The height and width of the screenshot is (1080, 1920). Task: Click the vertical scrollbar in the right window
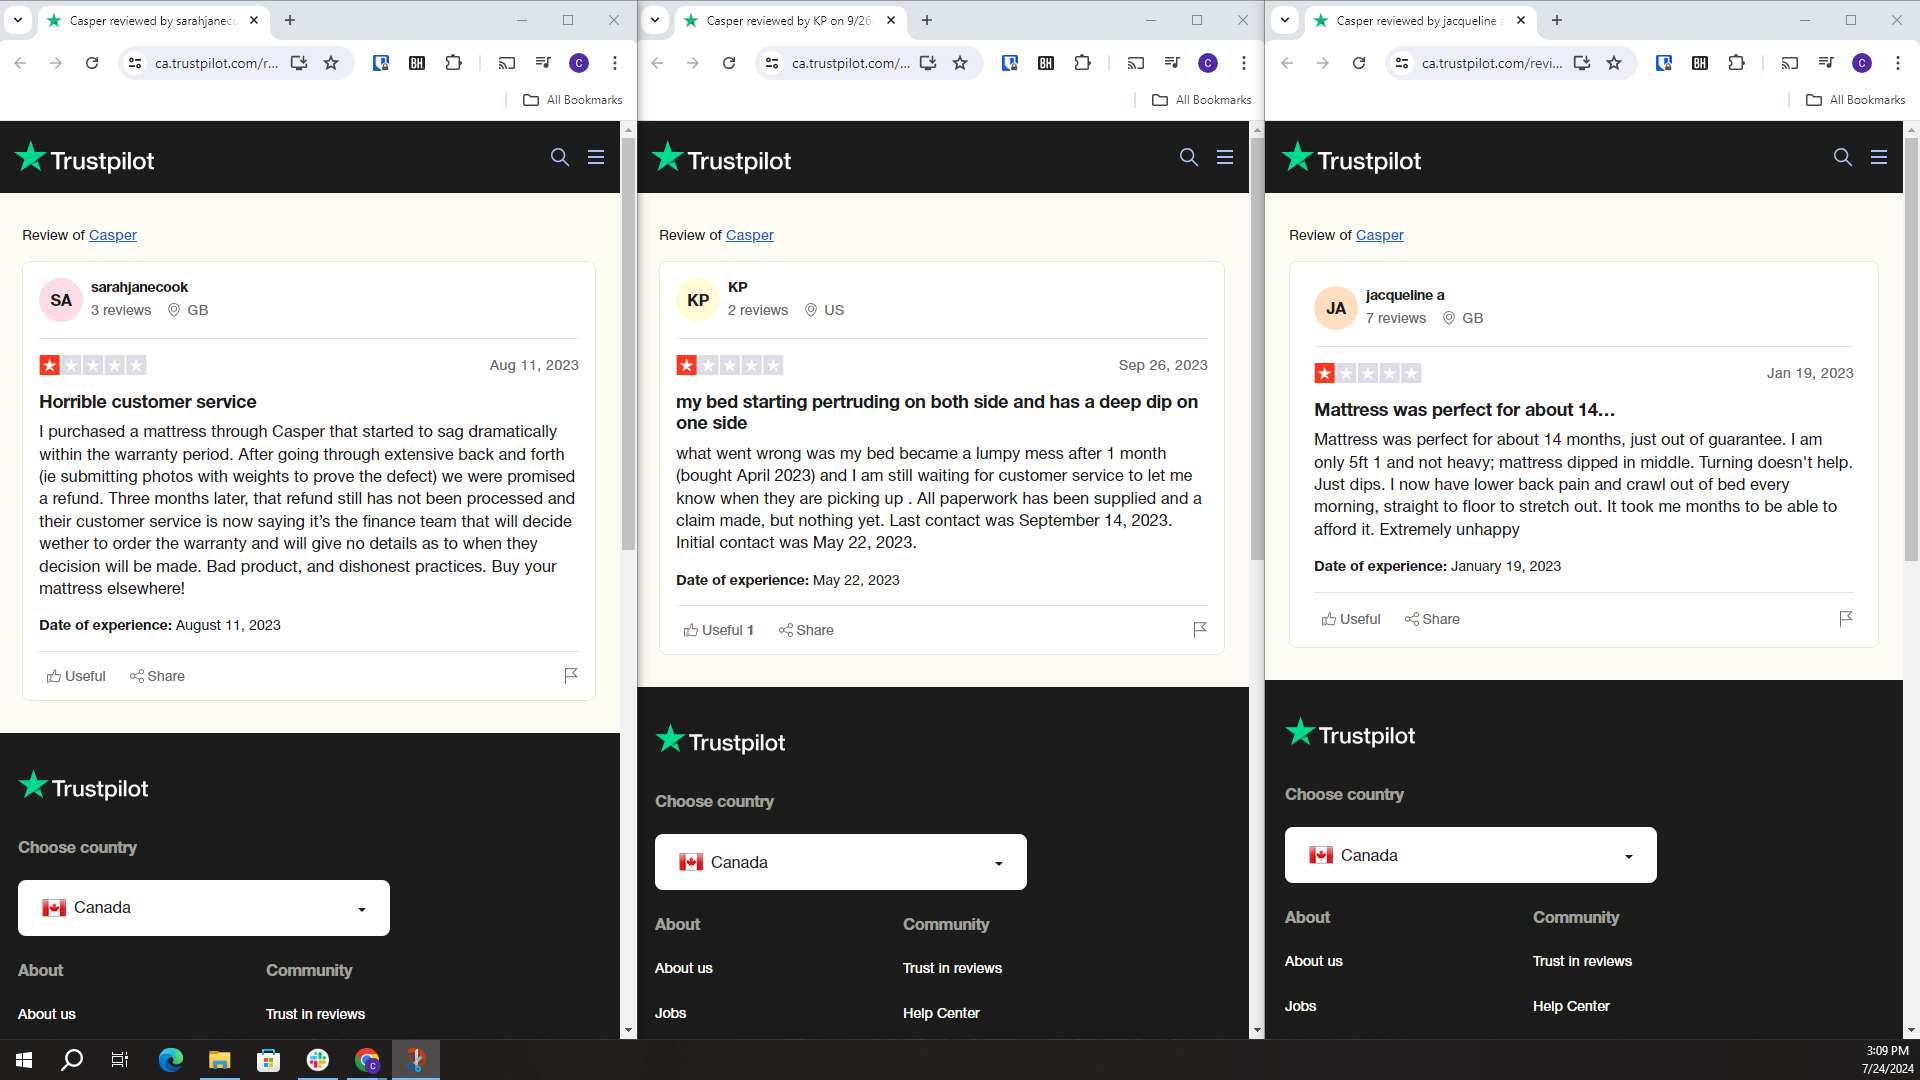click(1911, 350)
